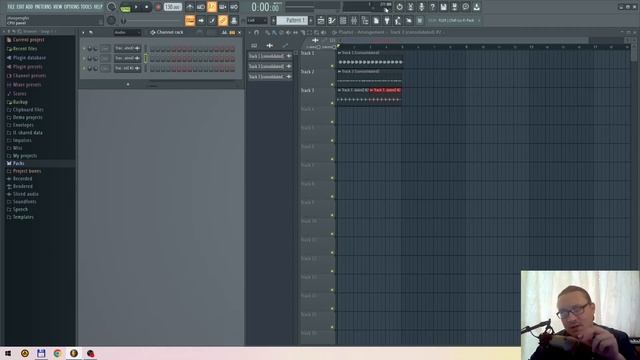The image size is (640, 360).
Task: Click the chat bubble icon
Action: click(466, 7)
